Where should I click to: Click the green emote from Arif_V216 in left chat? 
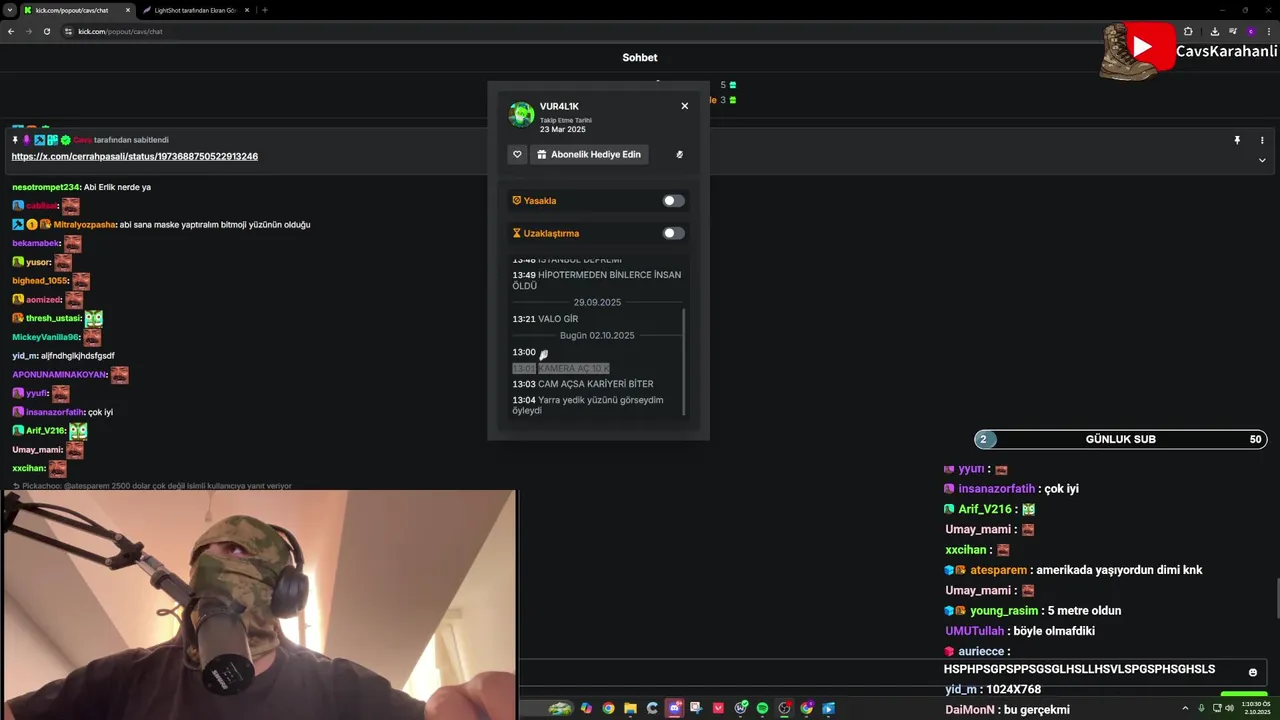point(78,431)
